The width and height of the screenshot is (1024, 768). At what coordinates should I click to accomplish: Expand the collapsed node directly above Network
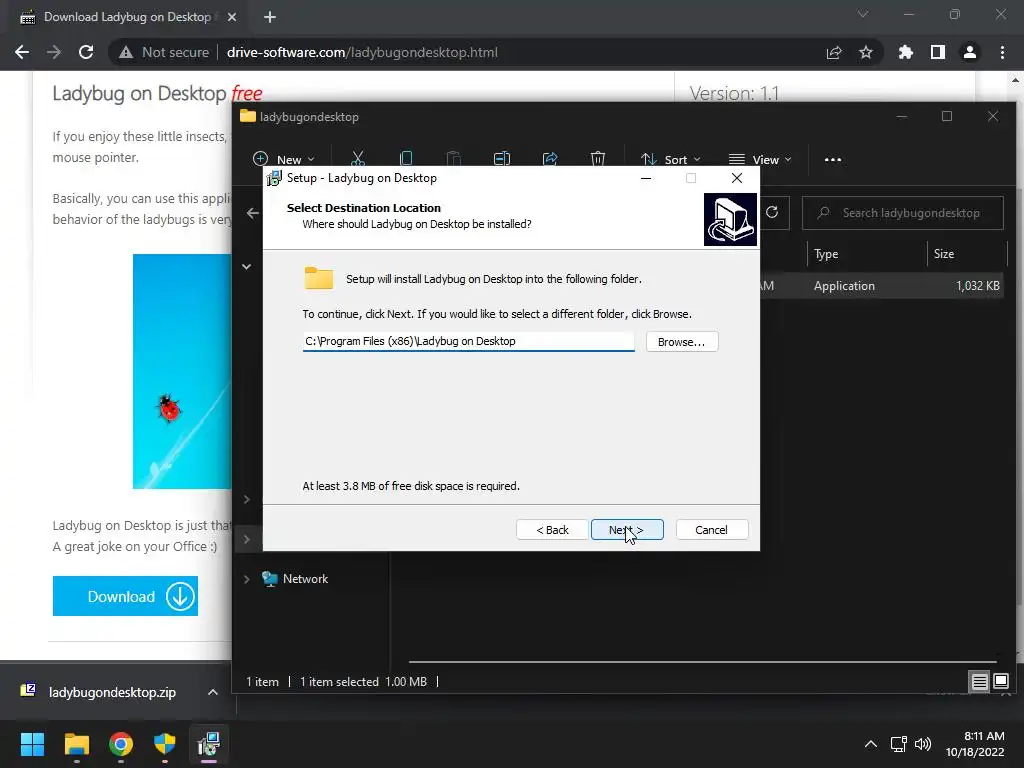click(x=247, y=539)
